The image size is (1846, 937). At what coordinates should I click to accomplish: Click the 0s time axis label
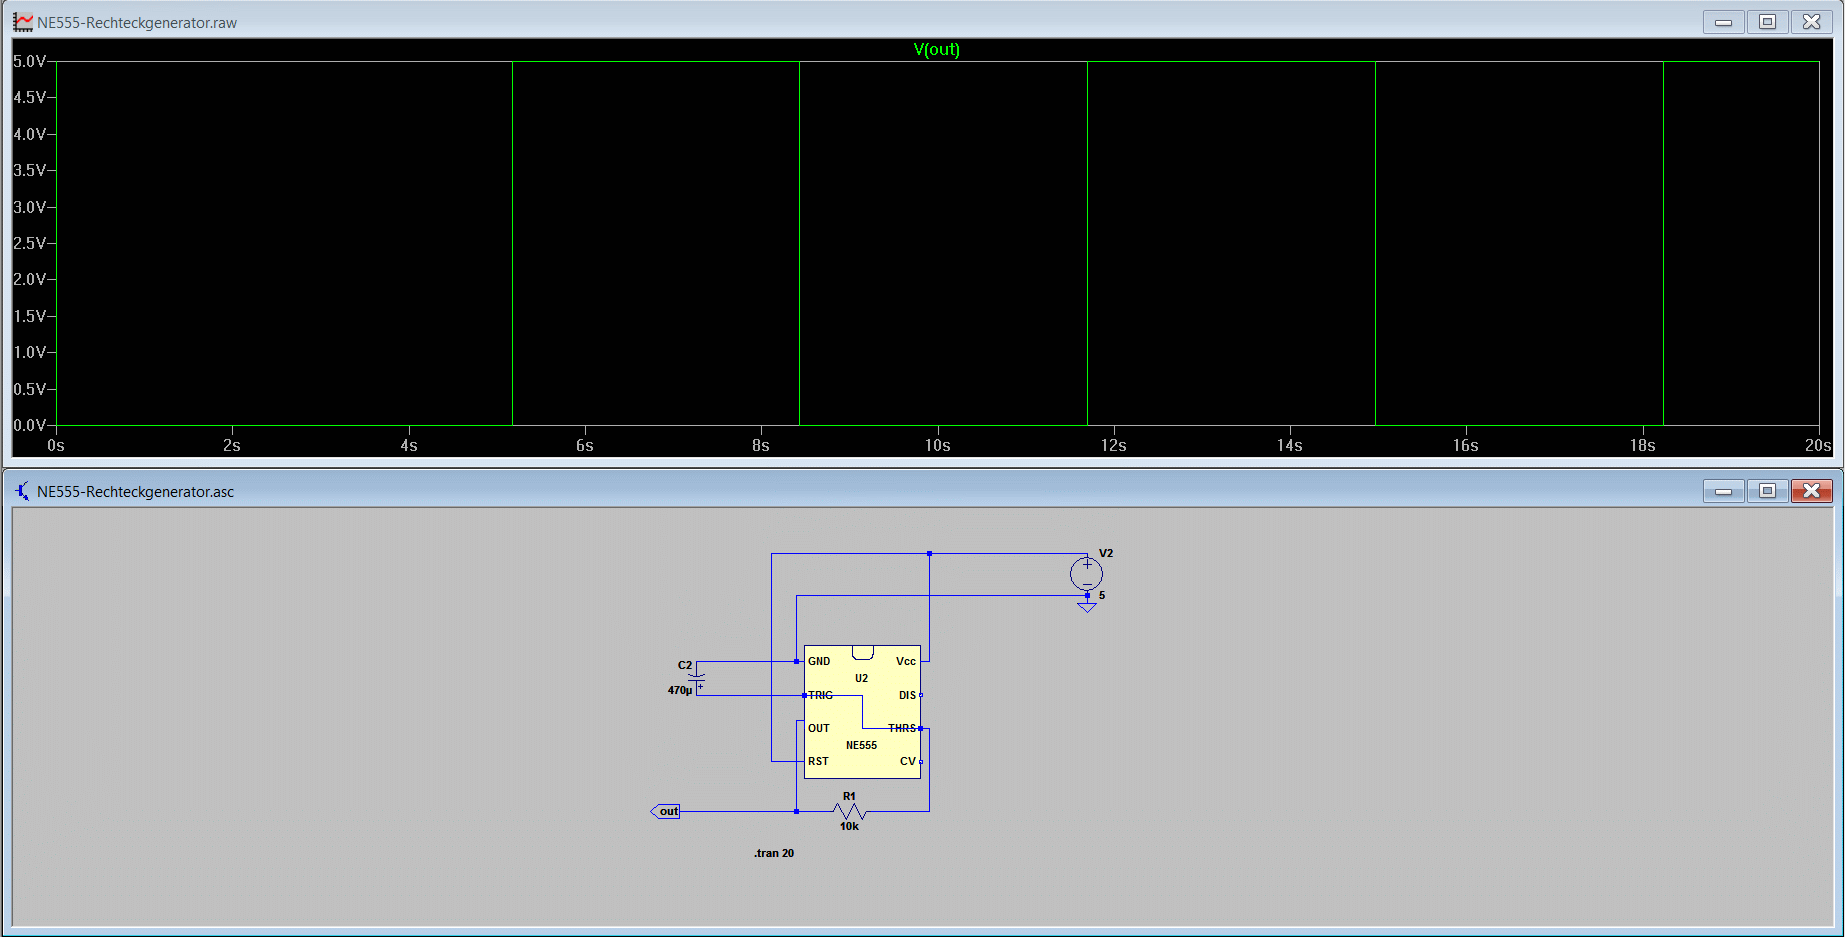pyautogui.click(x=56, y=445)
